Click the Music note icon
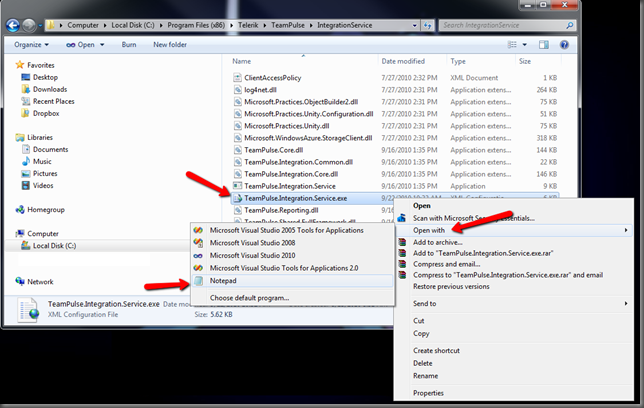The height and width of the screenshot is (408, 644). coord(26,161)
